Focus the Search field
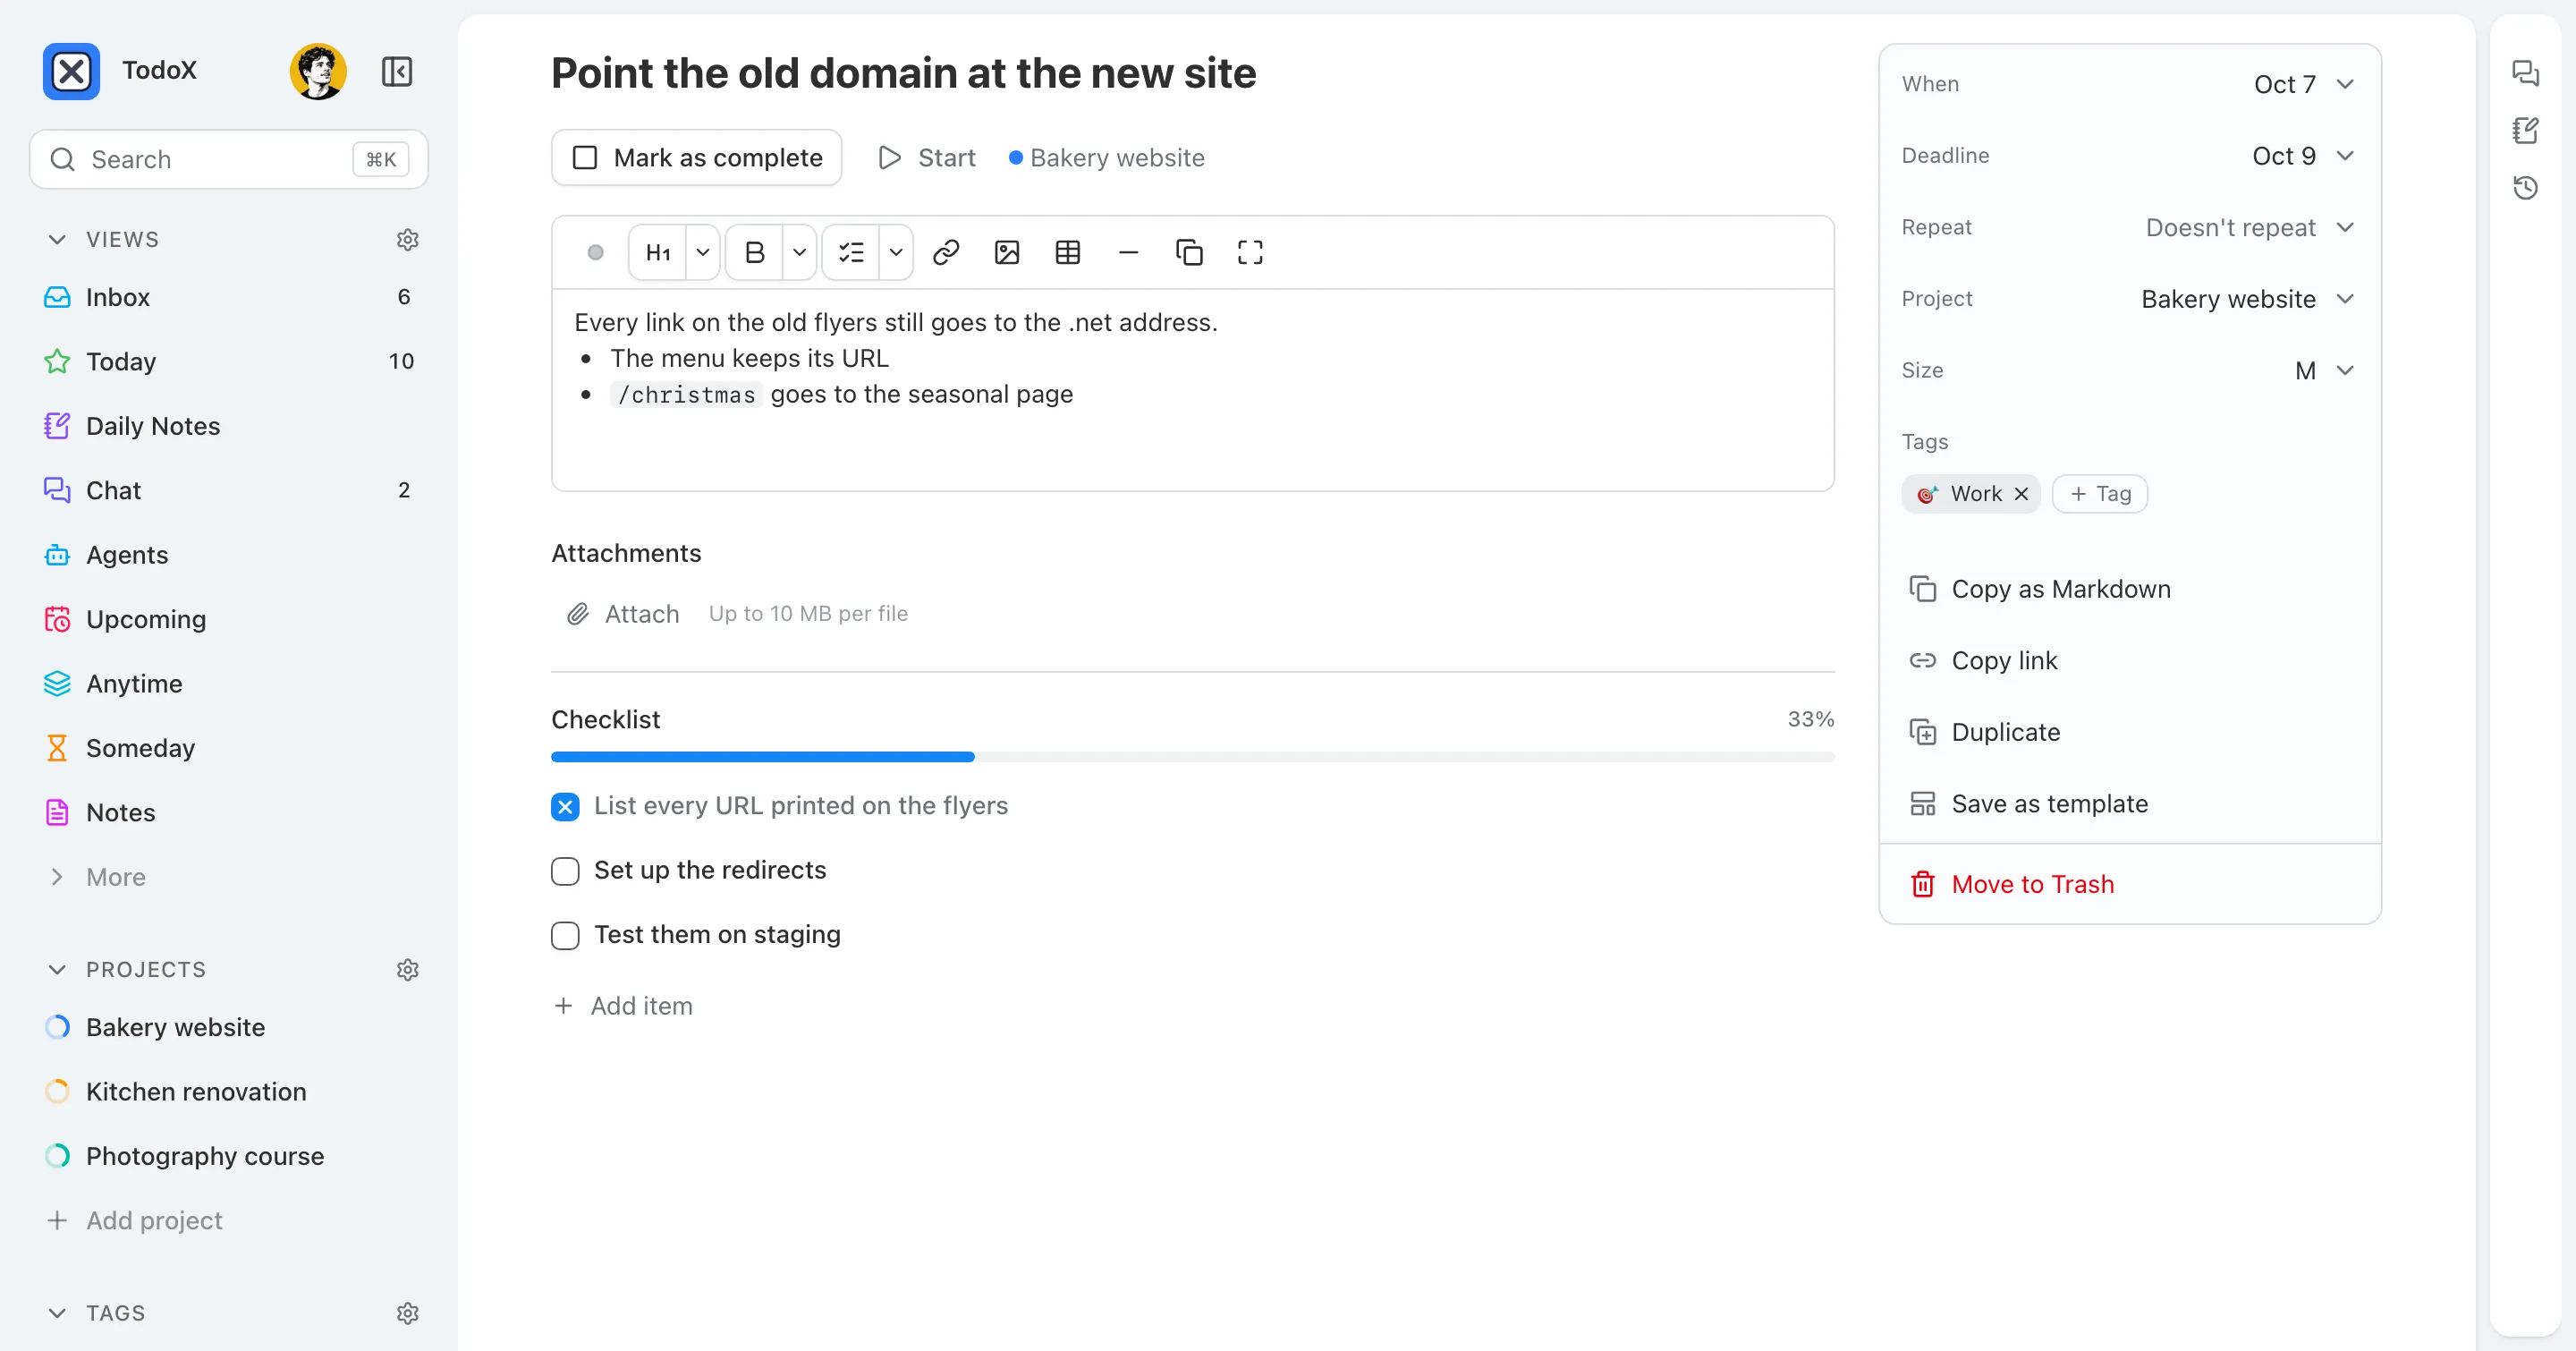 click(x=228, y=159)
